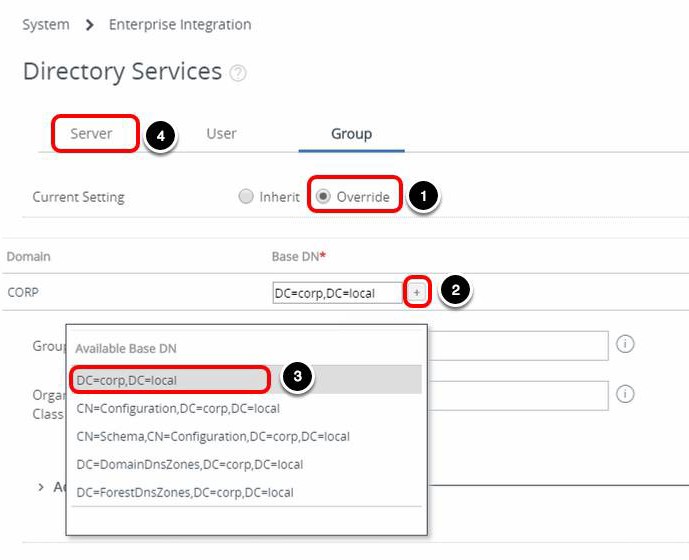689x560 pixels.
Task: Click the breadcrumb arrow after System
Action: tap(89, 24)
